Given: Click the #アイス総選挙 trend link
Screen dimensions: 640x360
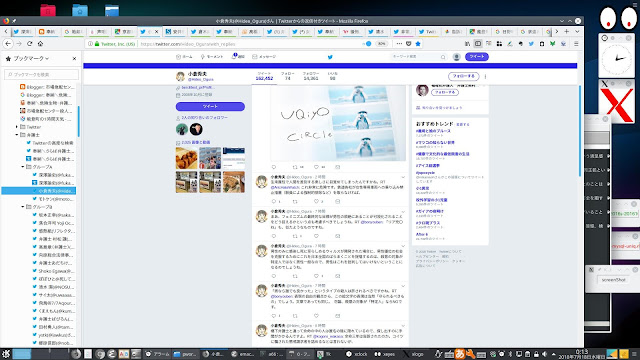Looking at the screenshot, I should [428, 166].
